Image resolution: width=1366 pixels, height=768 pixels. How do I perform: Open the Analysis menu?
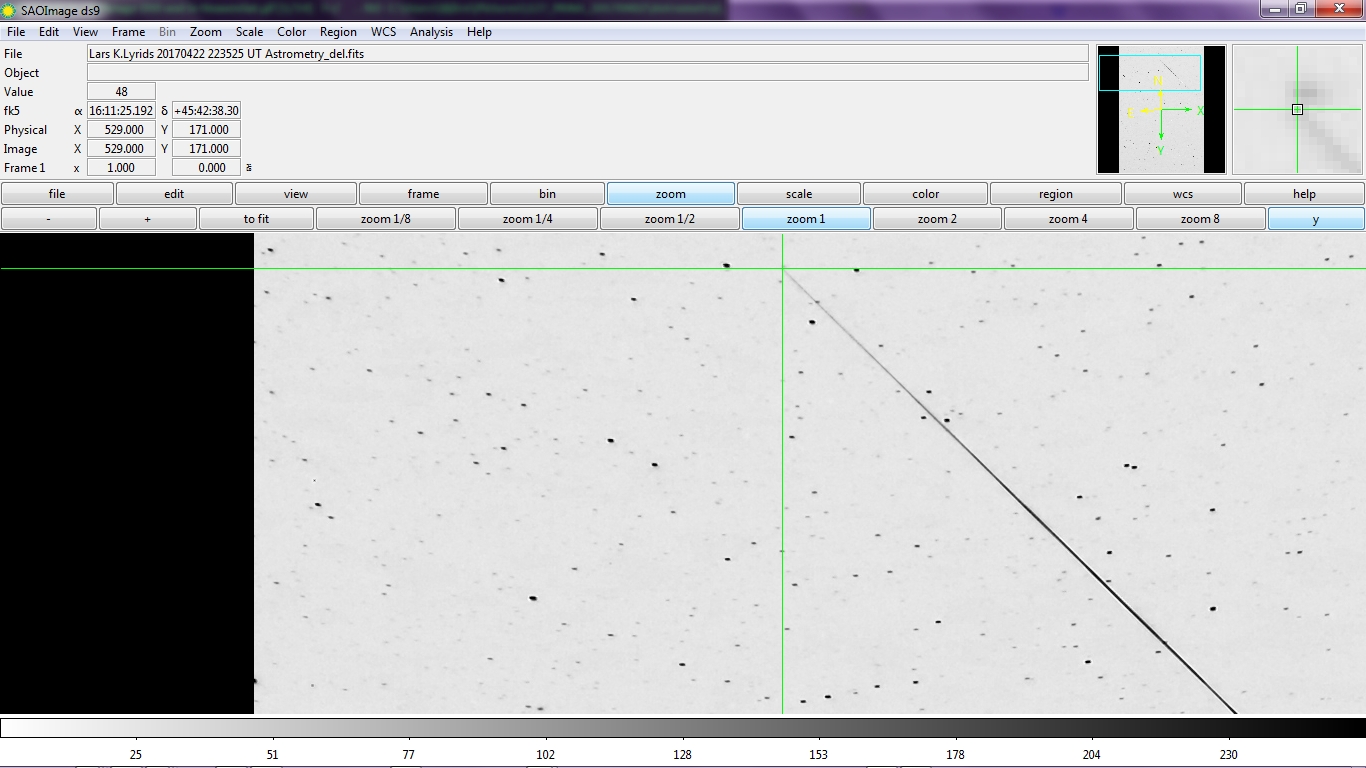tap(431, 32)
